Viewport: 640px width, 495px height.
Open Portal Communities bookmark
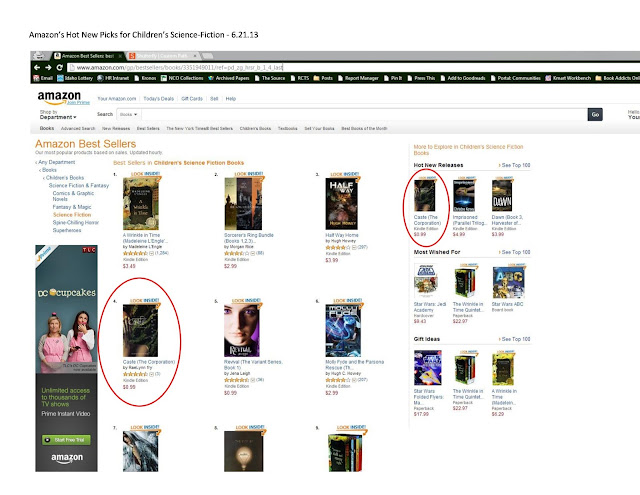(516, 78)
